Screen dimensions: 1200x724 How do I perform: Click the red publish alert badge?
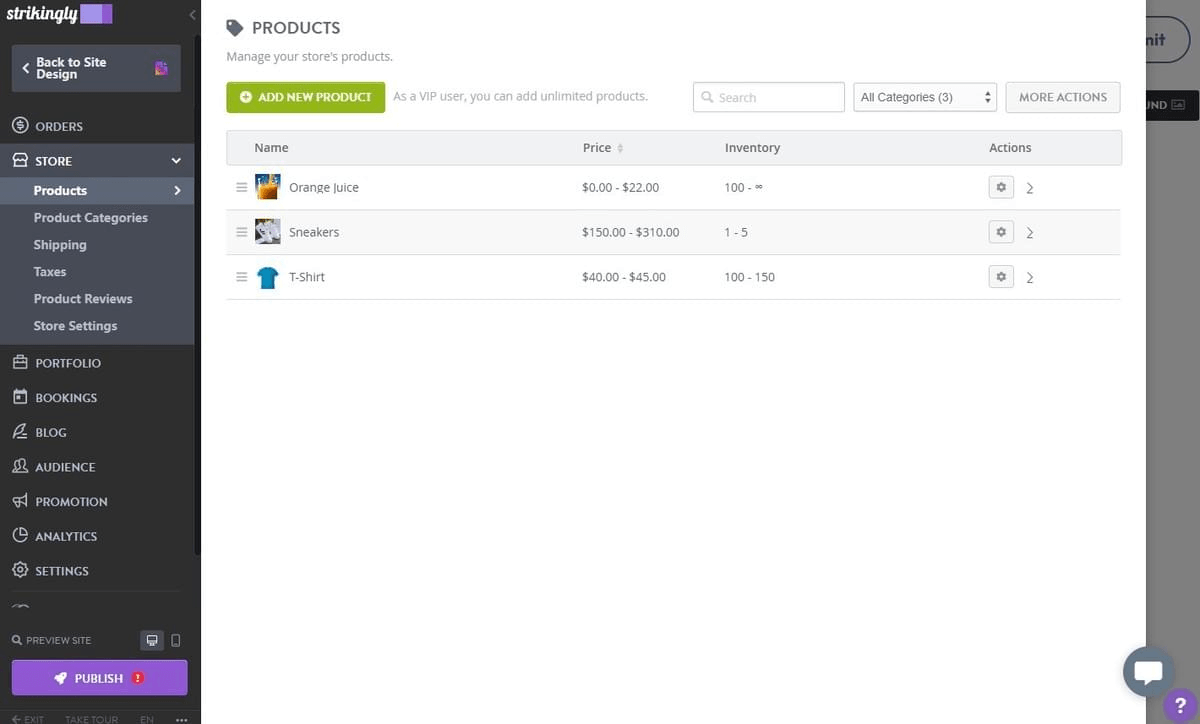pos(138,678)
